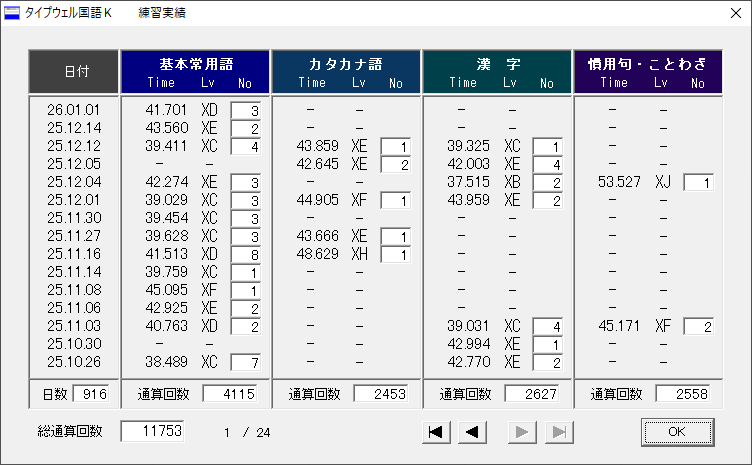Viewport: 752px width, 465px height.
Task: Click the 42.994 time in 漢字
Action: 469,344
